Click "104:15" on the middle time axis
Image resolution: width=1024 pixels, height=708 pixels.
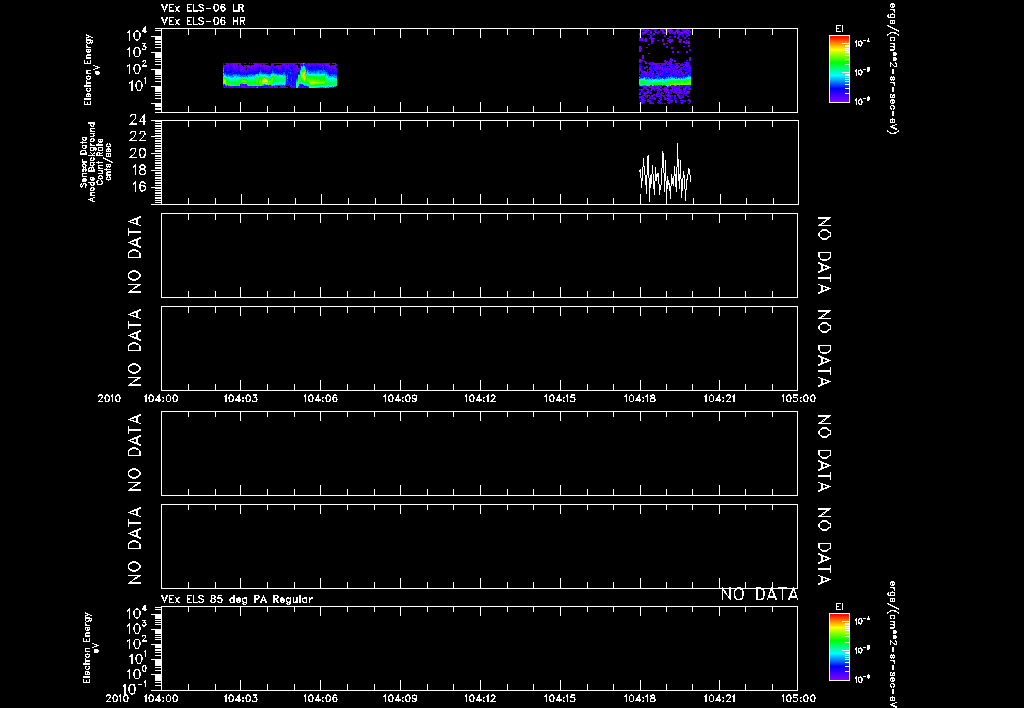click(x=560, y=398)
